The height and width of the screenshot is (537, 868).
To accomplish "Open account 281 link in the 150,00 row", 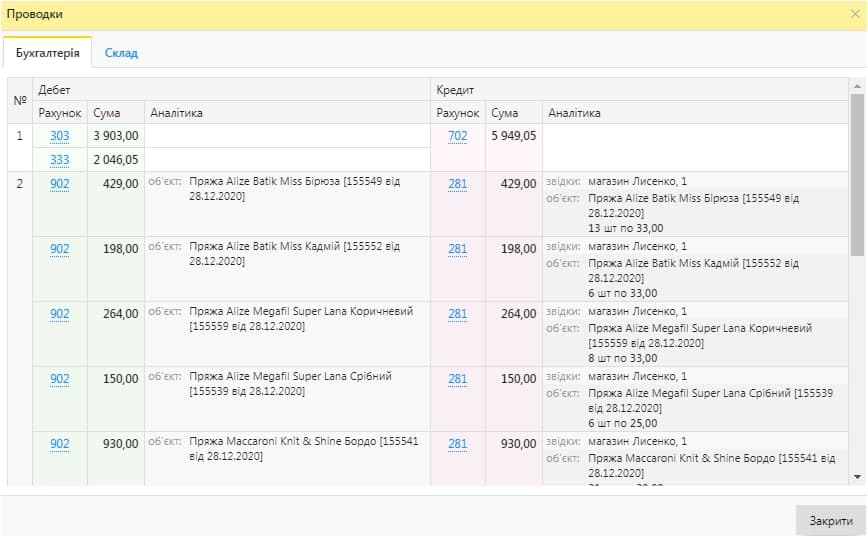I will pos(458,379).
